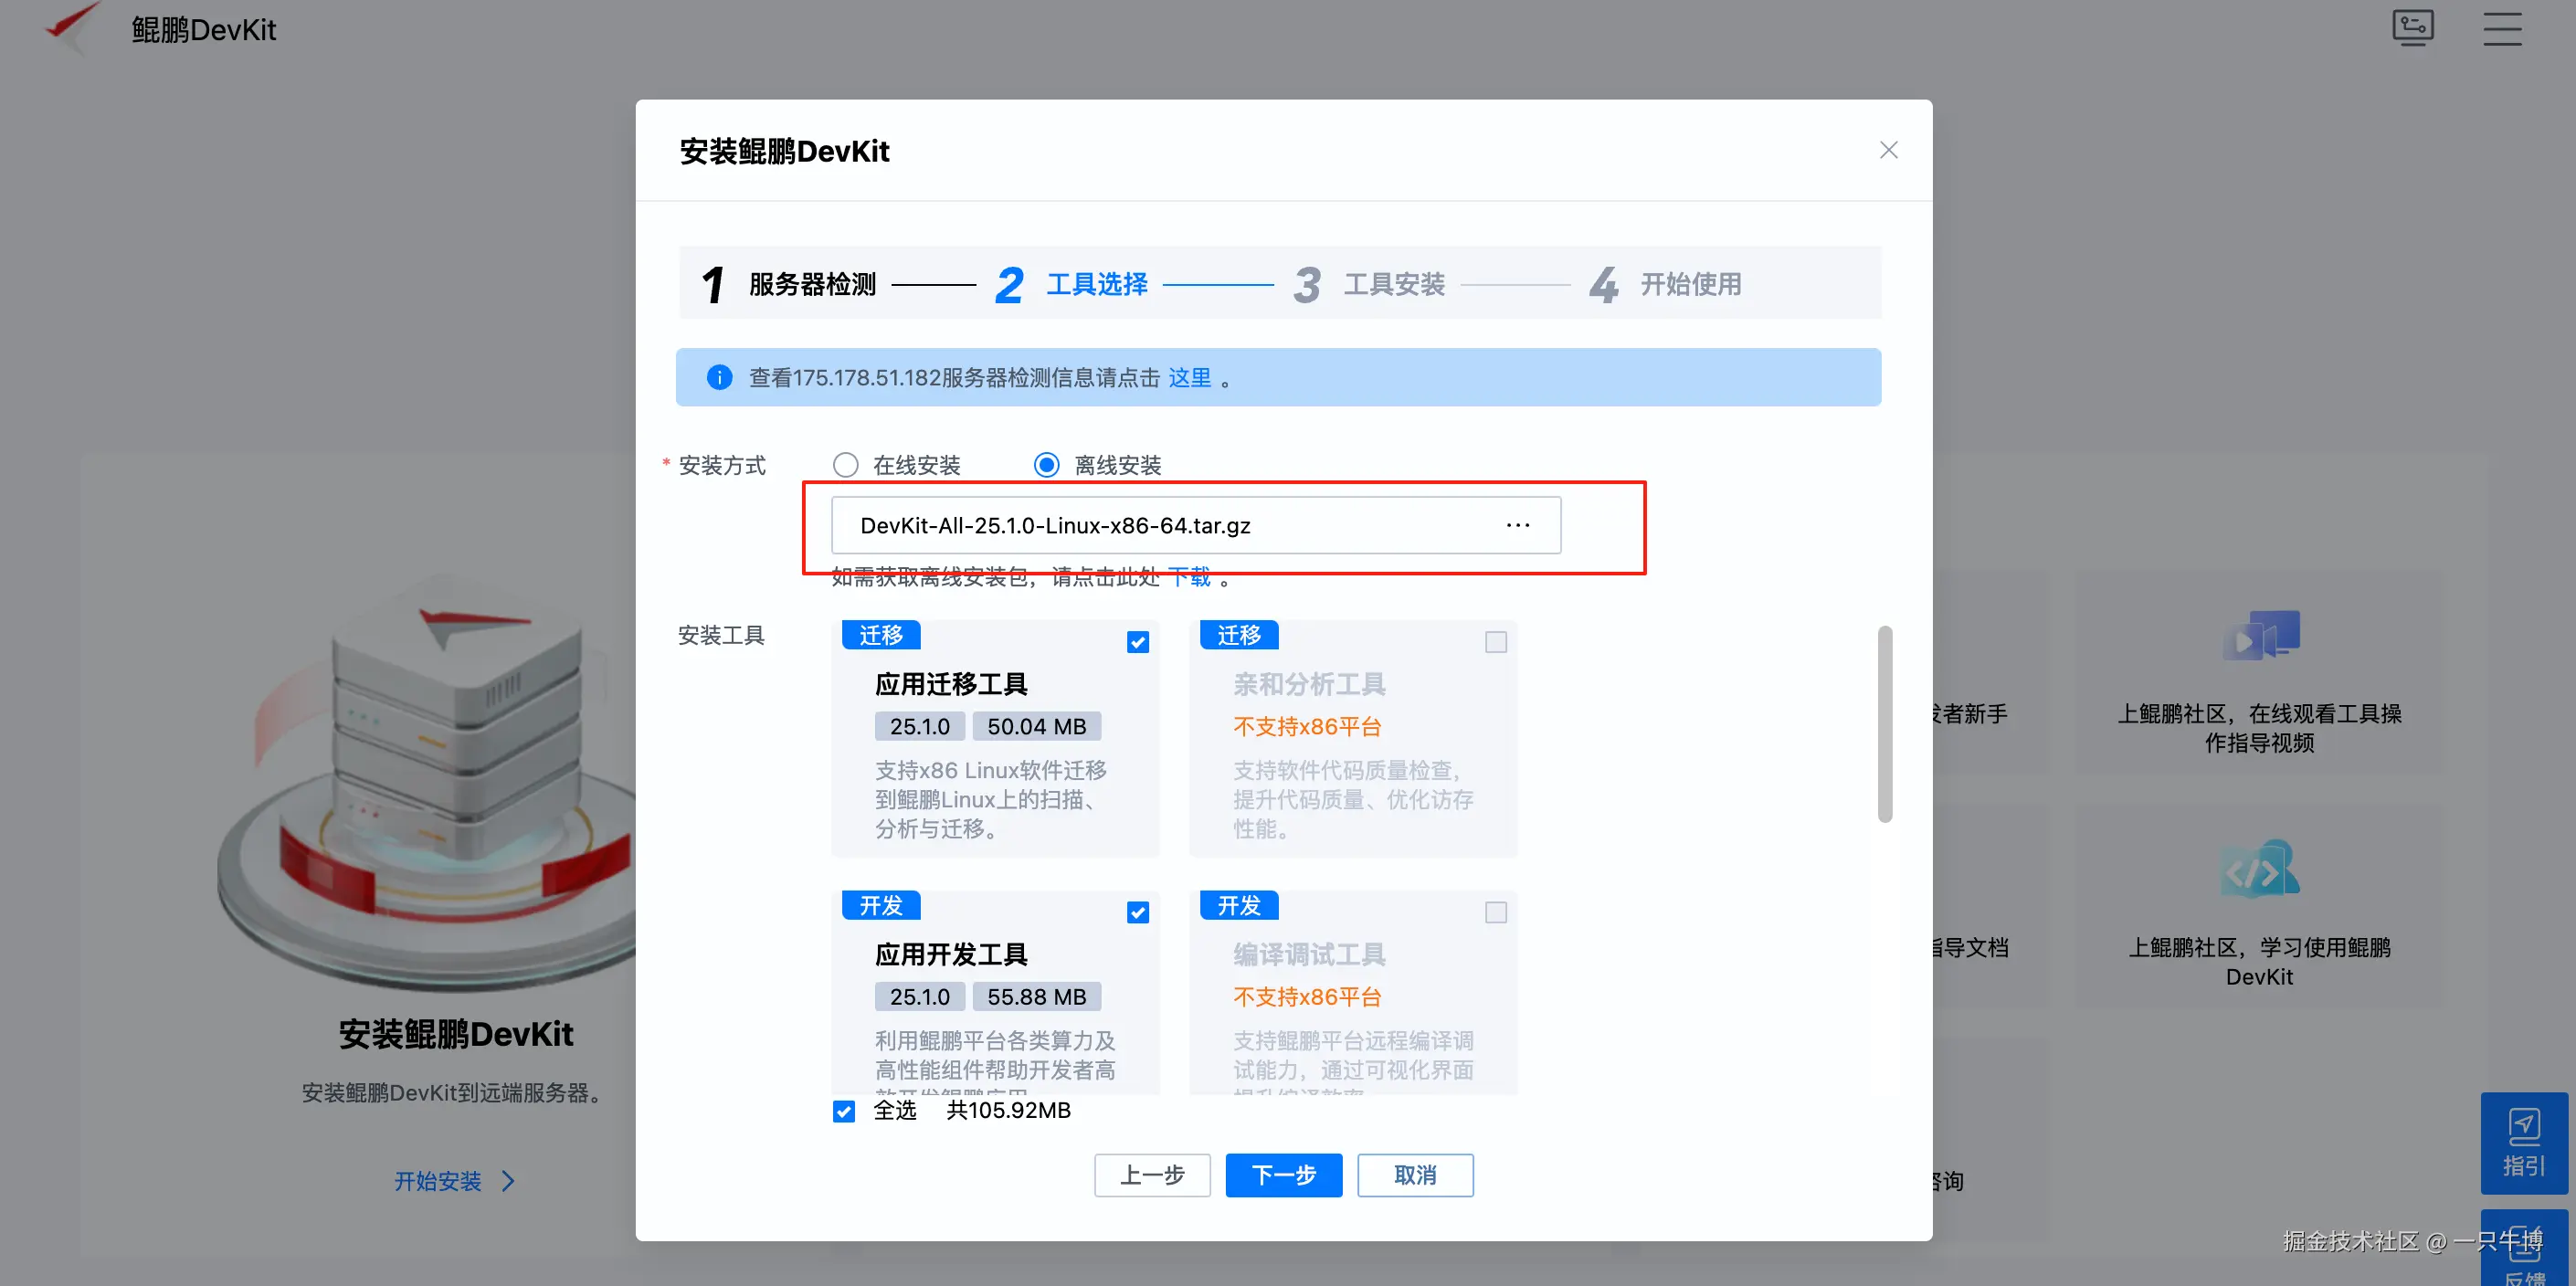Select 在线安装 online install option
Viewport: 2576px width, 1286px height.
click(846, 465)
